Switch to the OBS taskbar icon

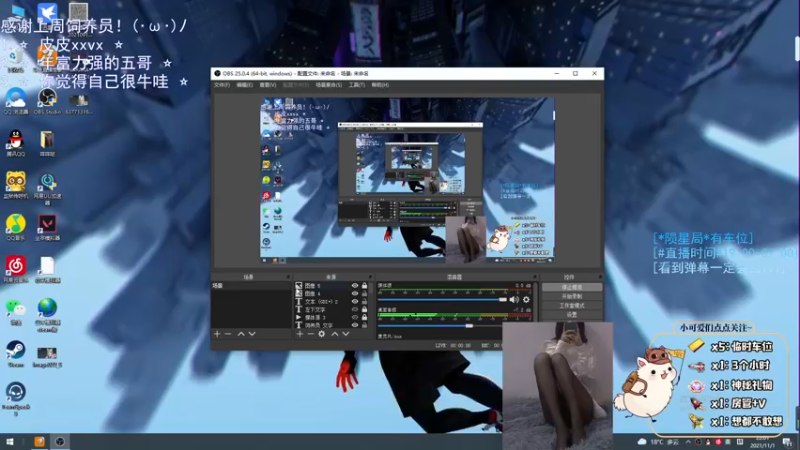(60, 442)
